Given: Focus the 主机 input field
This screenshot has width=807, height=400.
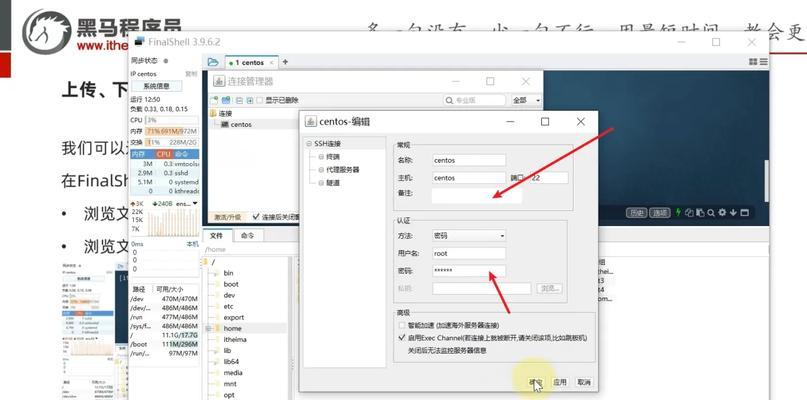Looking at the screenshot, I should point(469,178).
